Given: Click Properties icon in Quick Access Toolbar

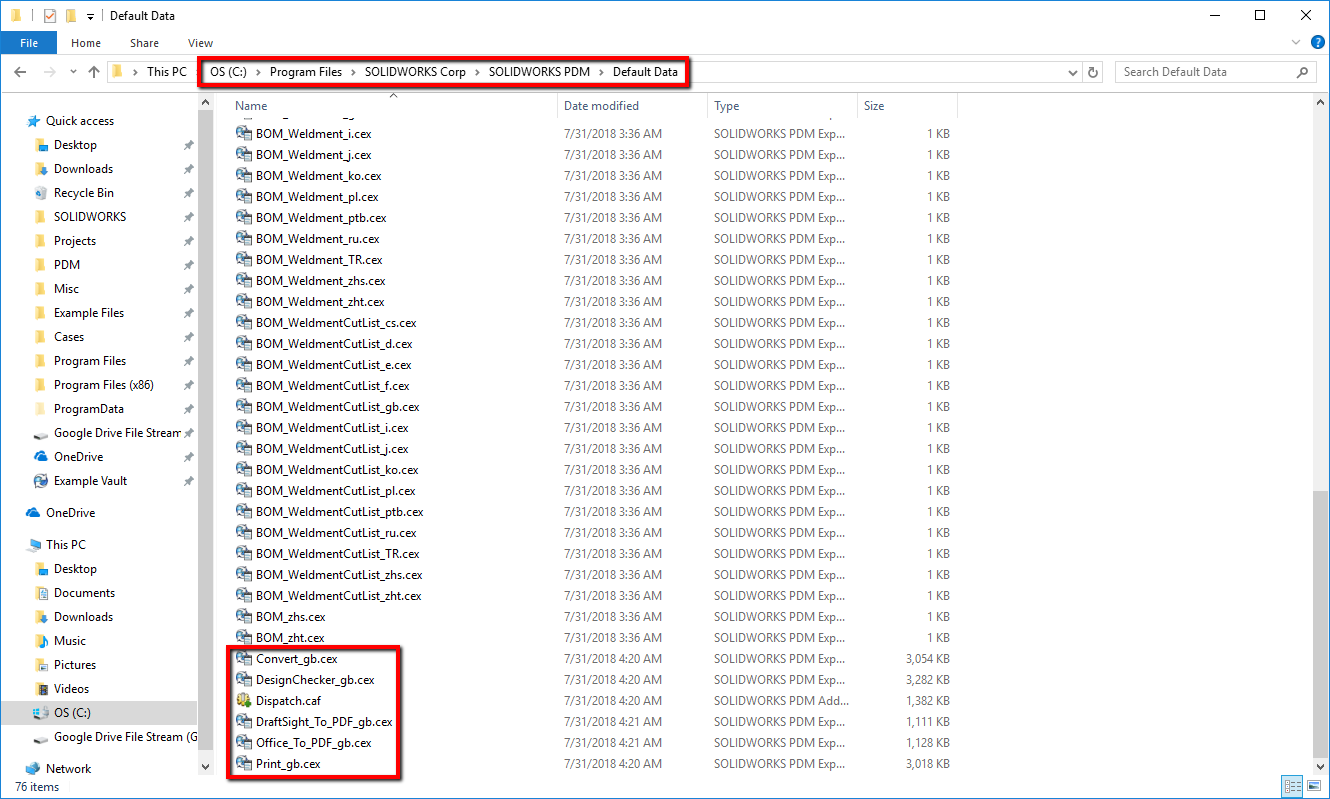Looking at the screenshot, I should 51,16.
